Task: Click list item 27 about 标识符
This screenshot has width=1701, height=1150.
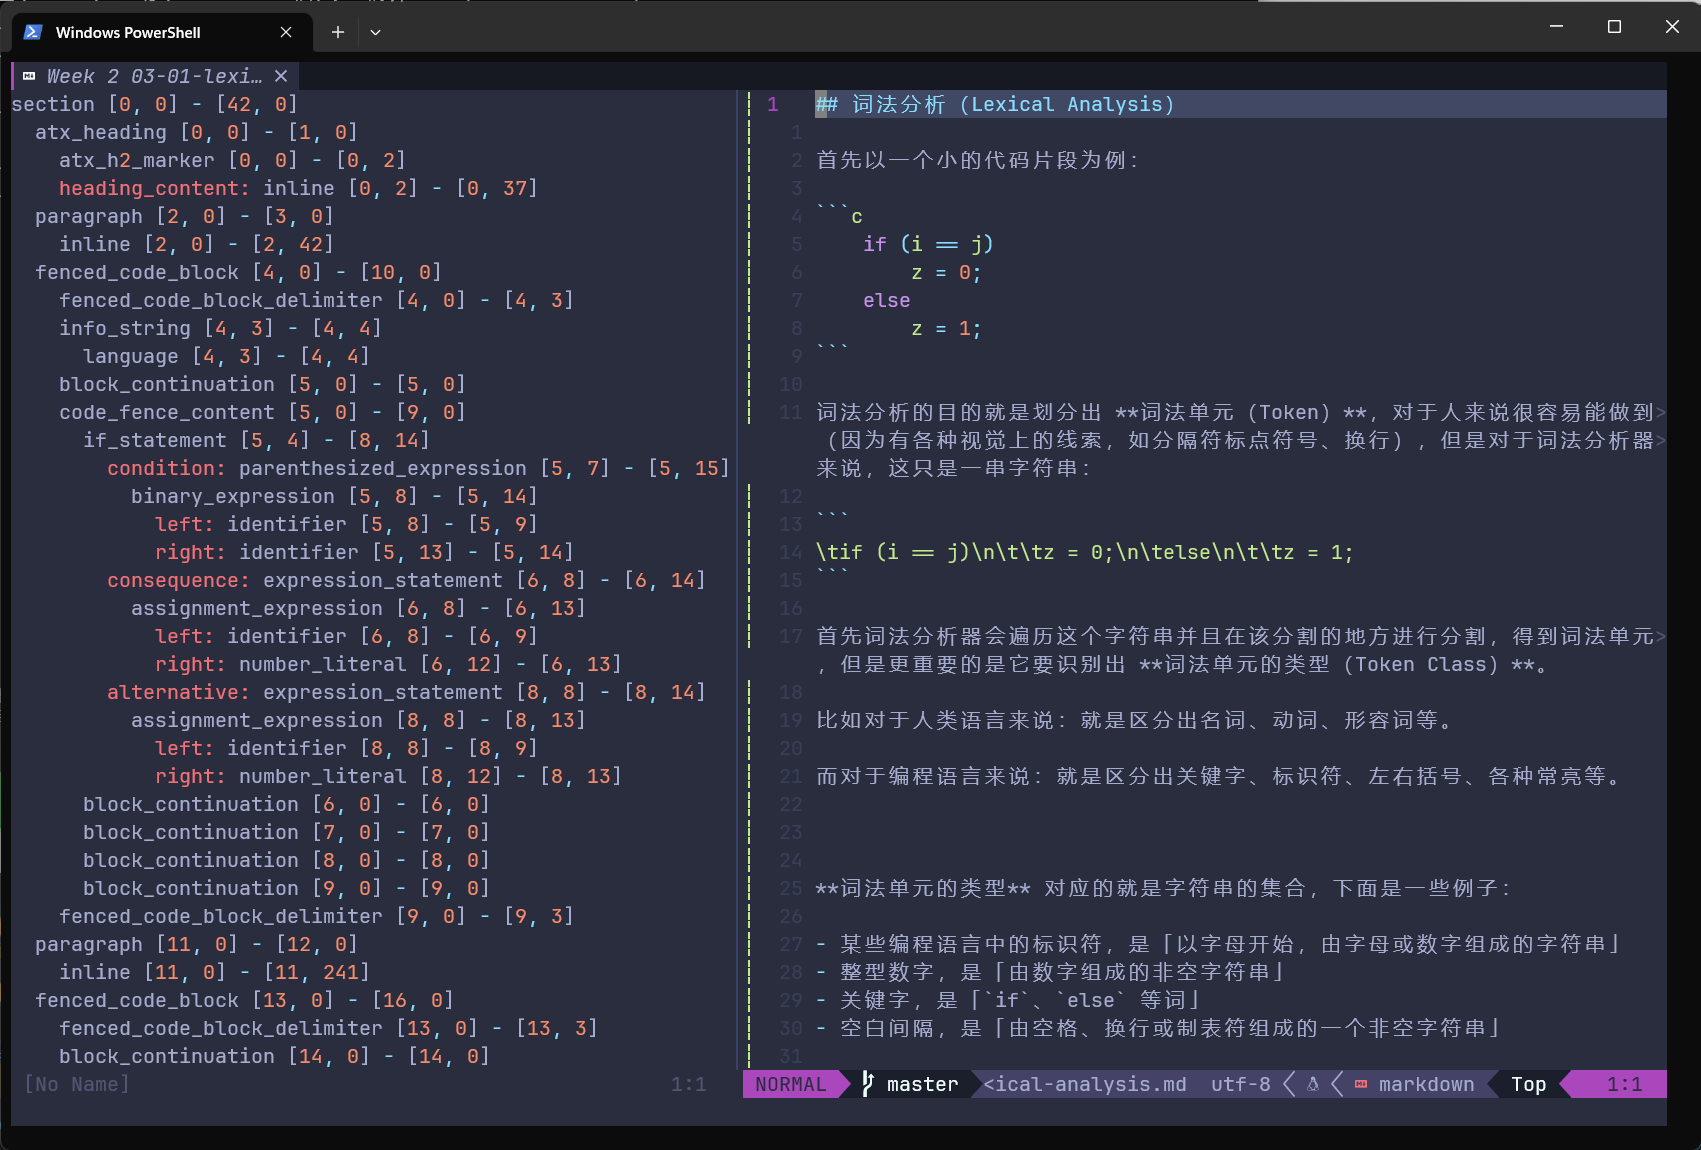Action: point(1219,944)
